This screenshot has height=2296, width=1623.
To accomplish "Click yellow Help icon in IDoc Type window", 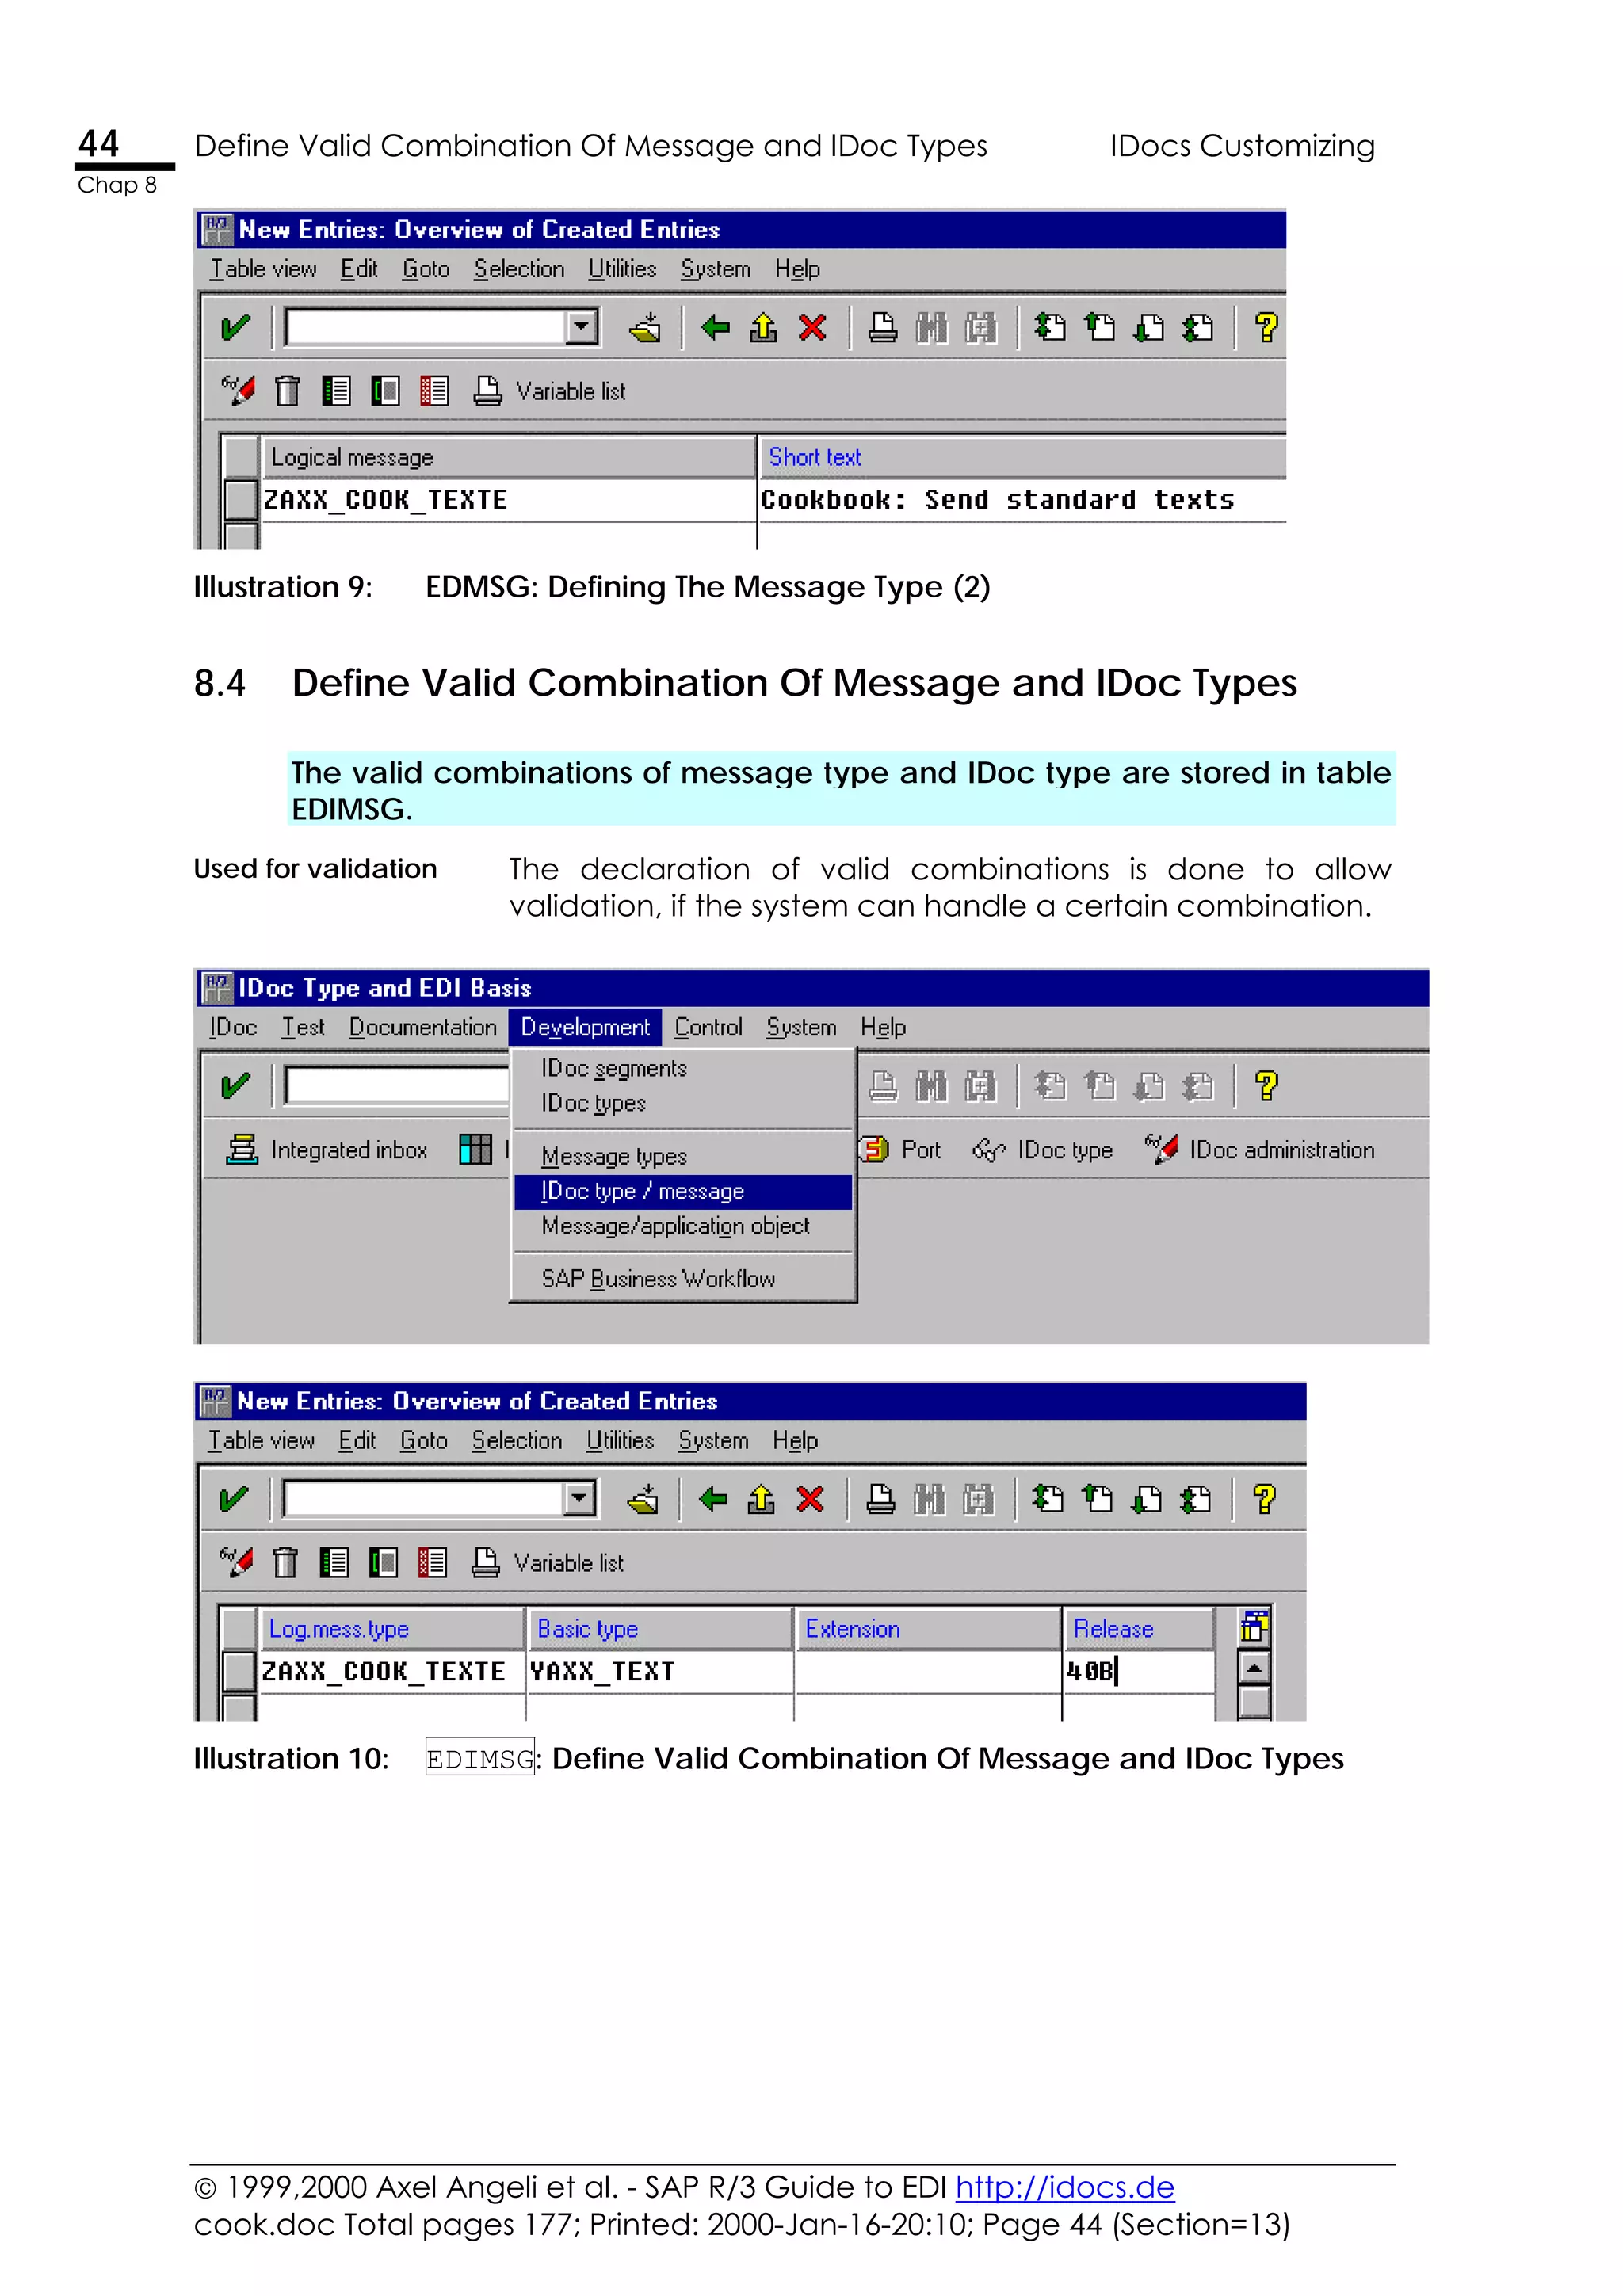I will tap(1266, 1086).
